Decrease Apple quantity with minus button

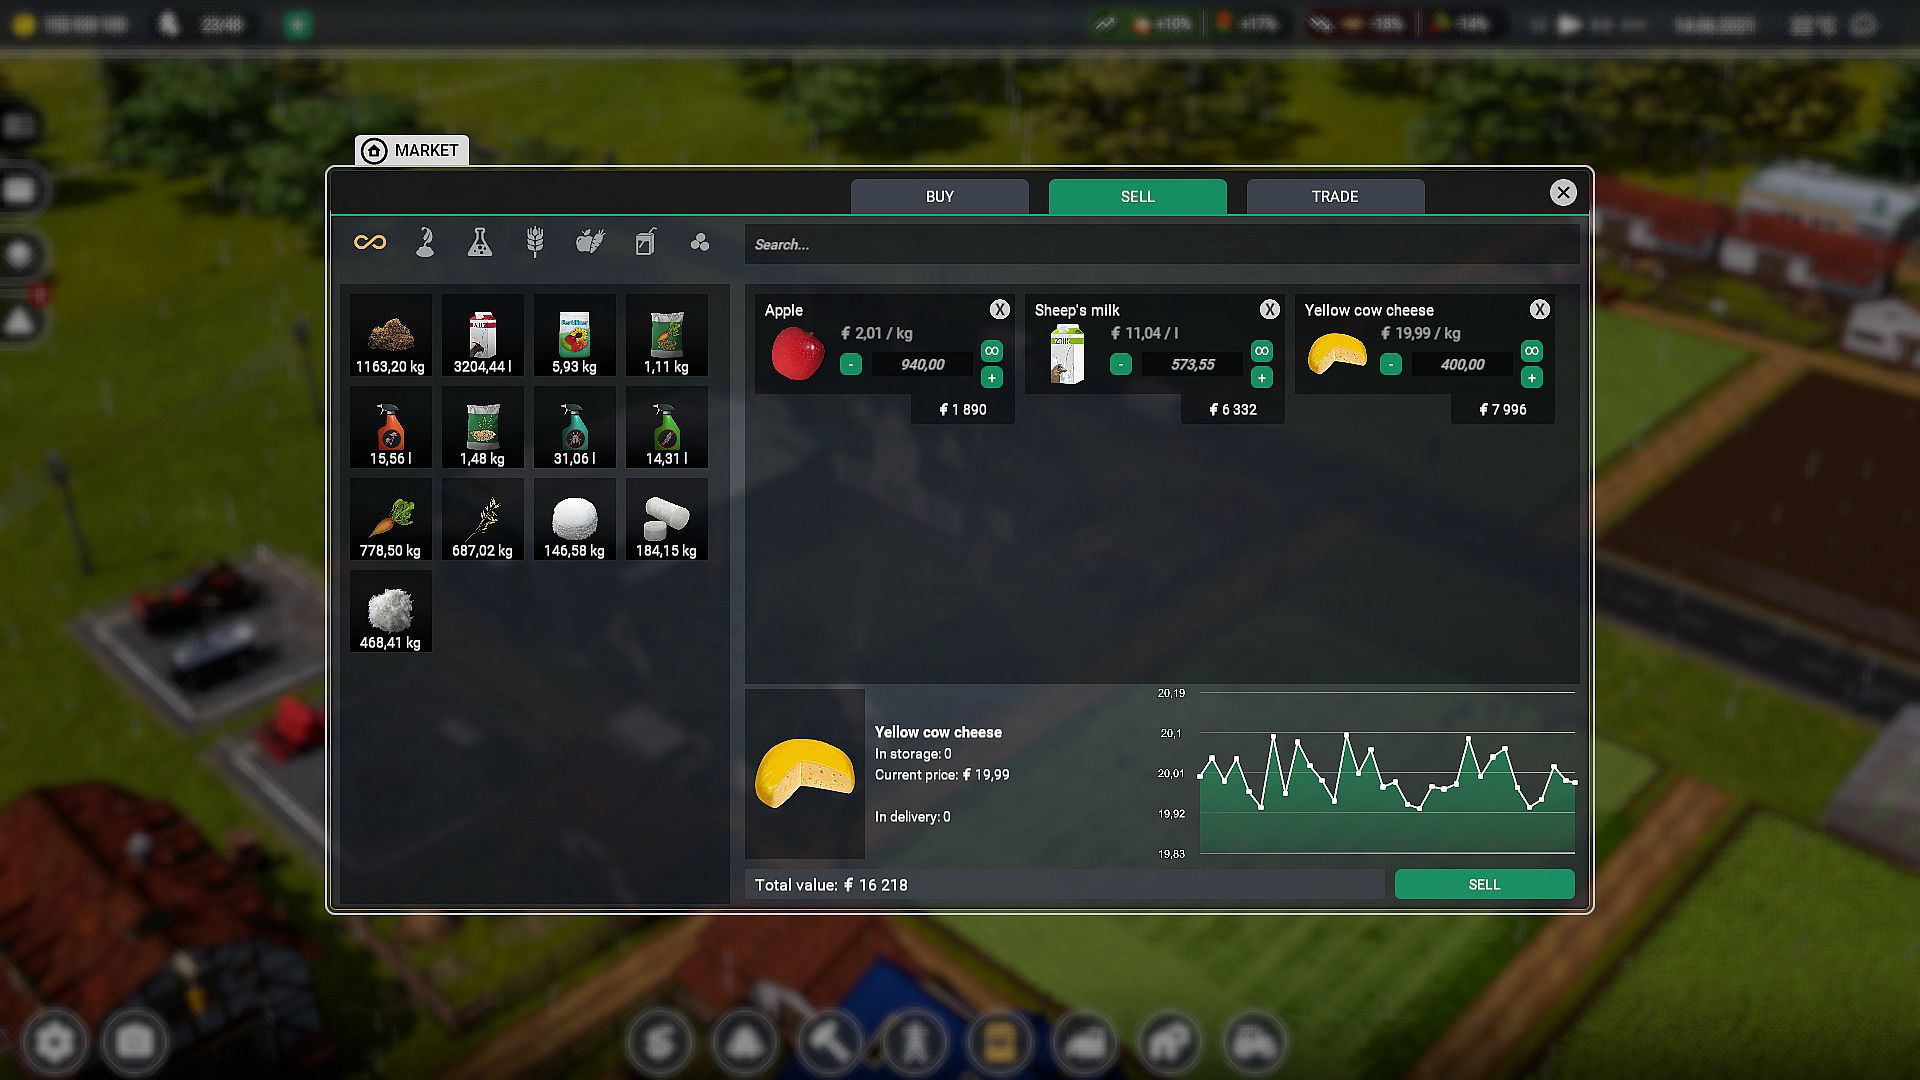coord(851,365)
